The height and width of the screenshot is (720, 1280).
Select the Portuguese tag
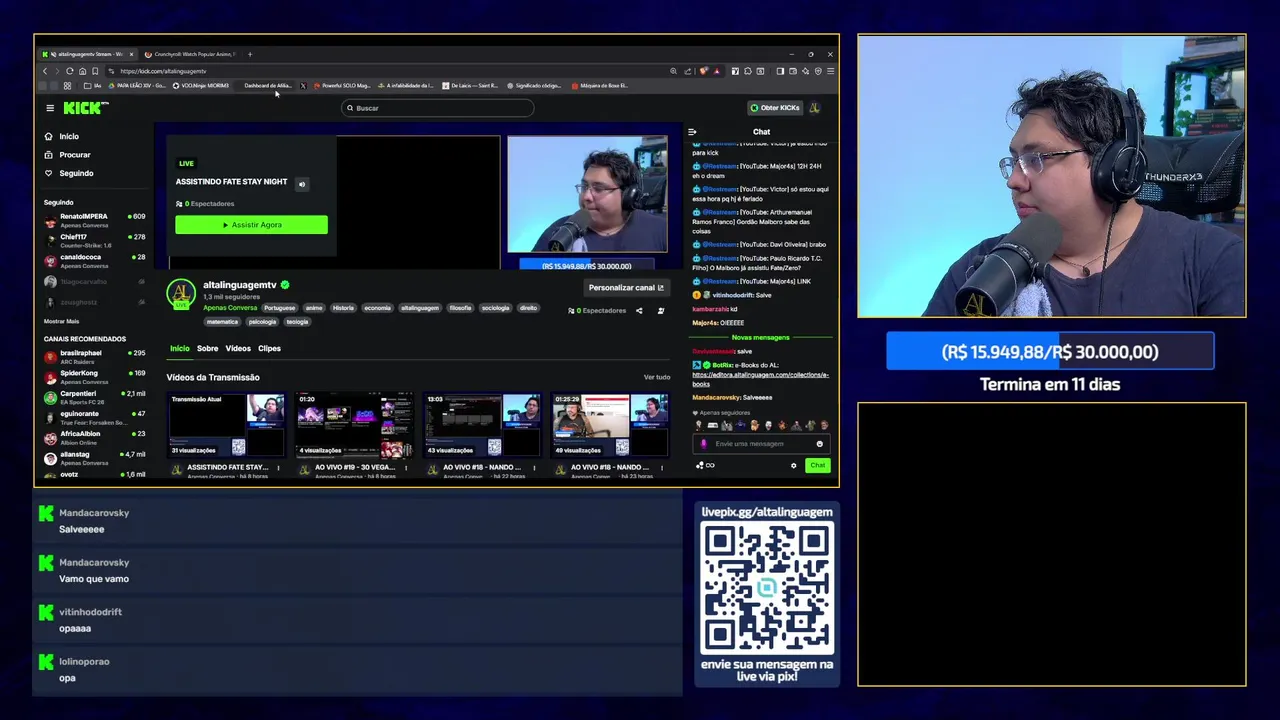[280, 308]
